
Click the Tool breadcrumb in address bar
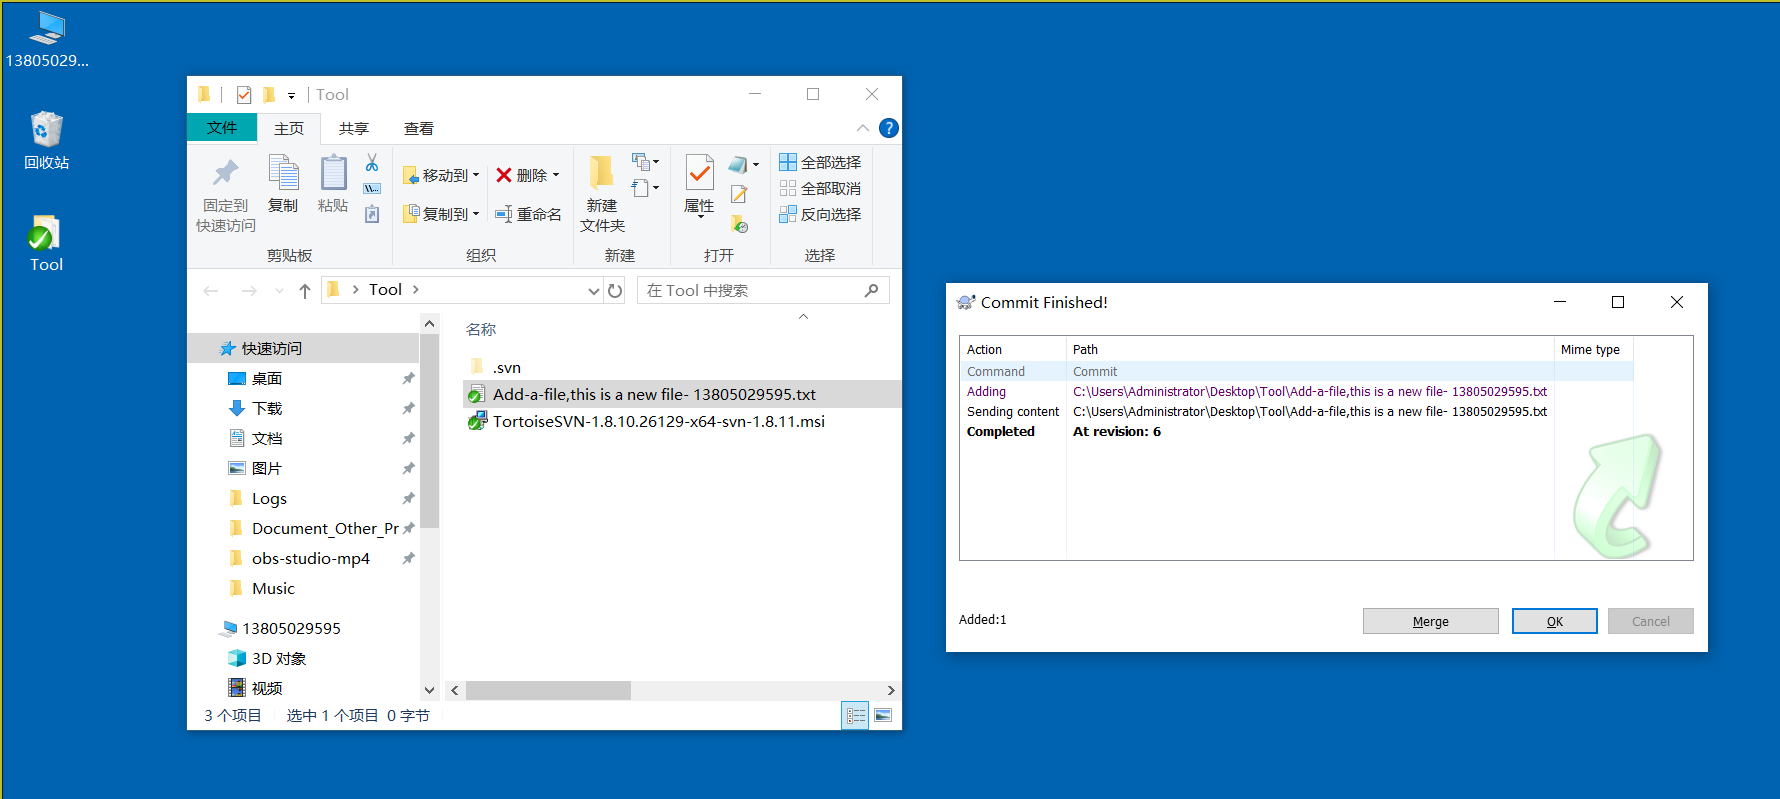click(x=385, y=290)
